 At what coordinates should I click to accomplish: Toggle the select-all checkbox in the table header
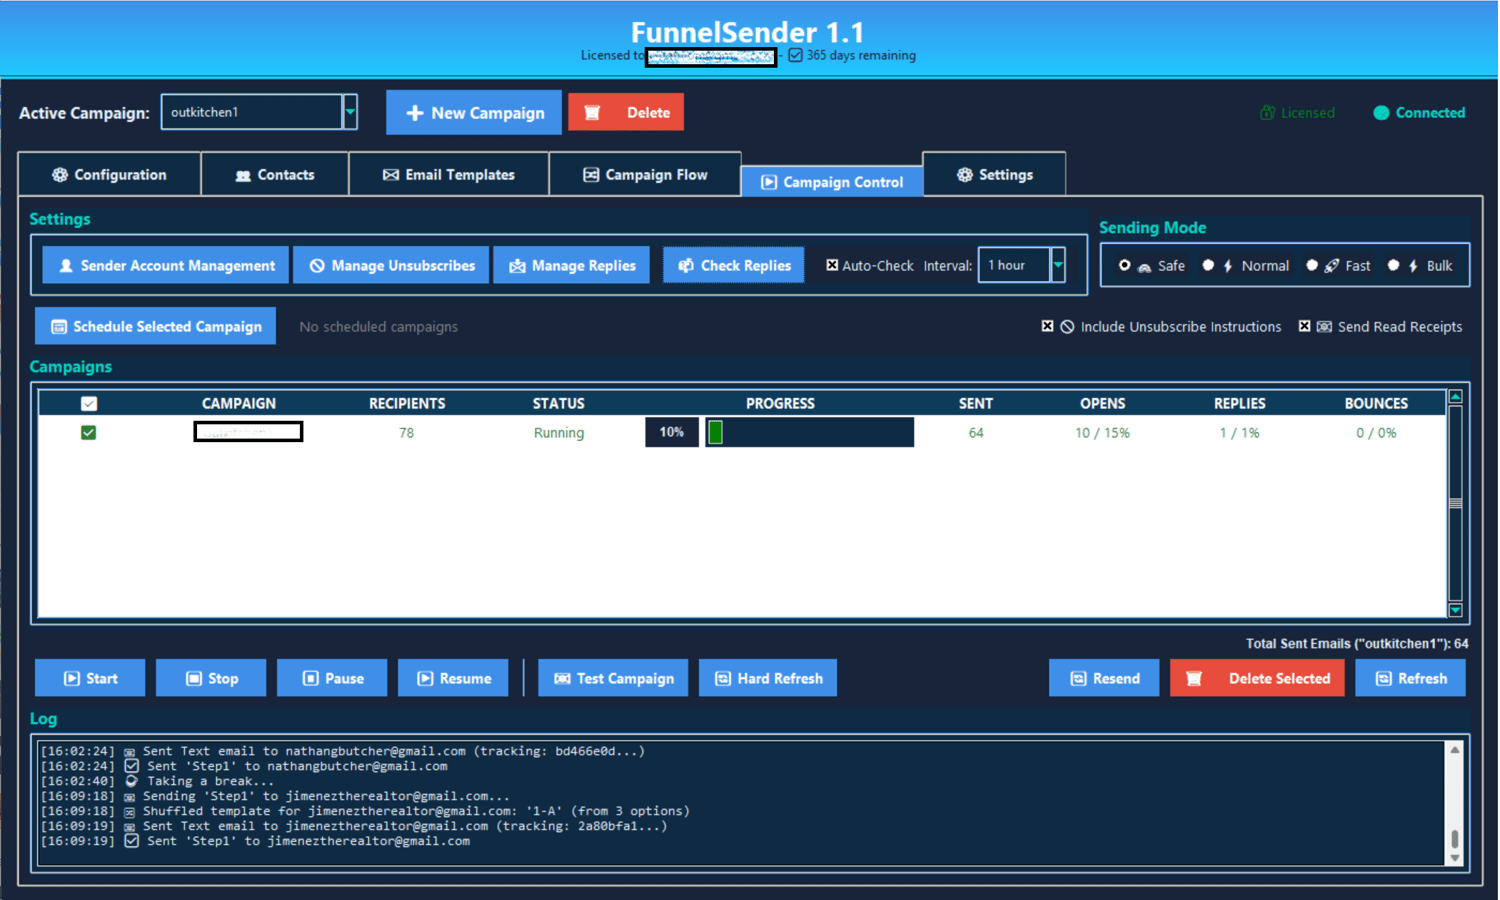[x=89, y=404]
